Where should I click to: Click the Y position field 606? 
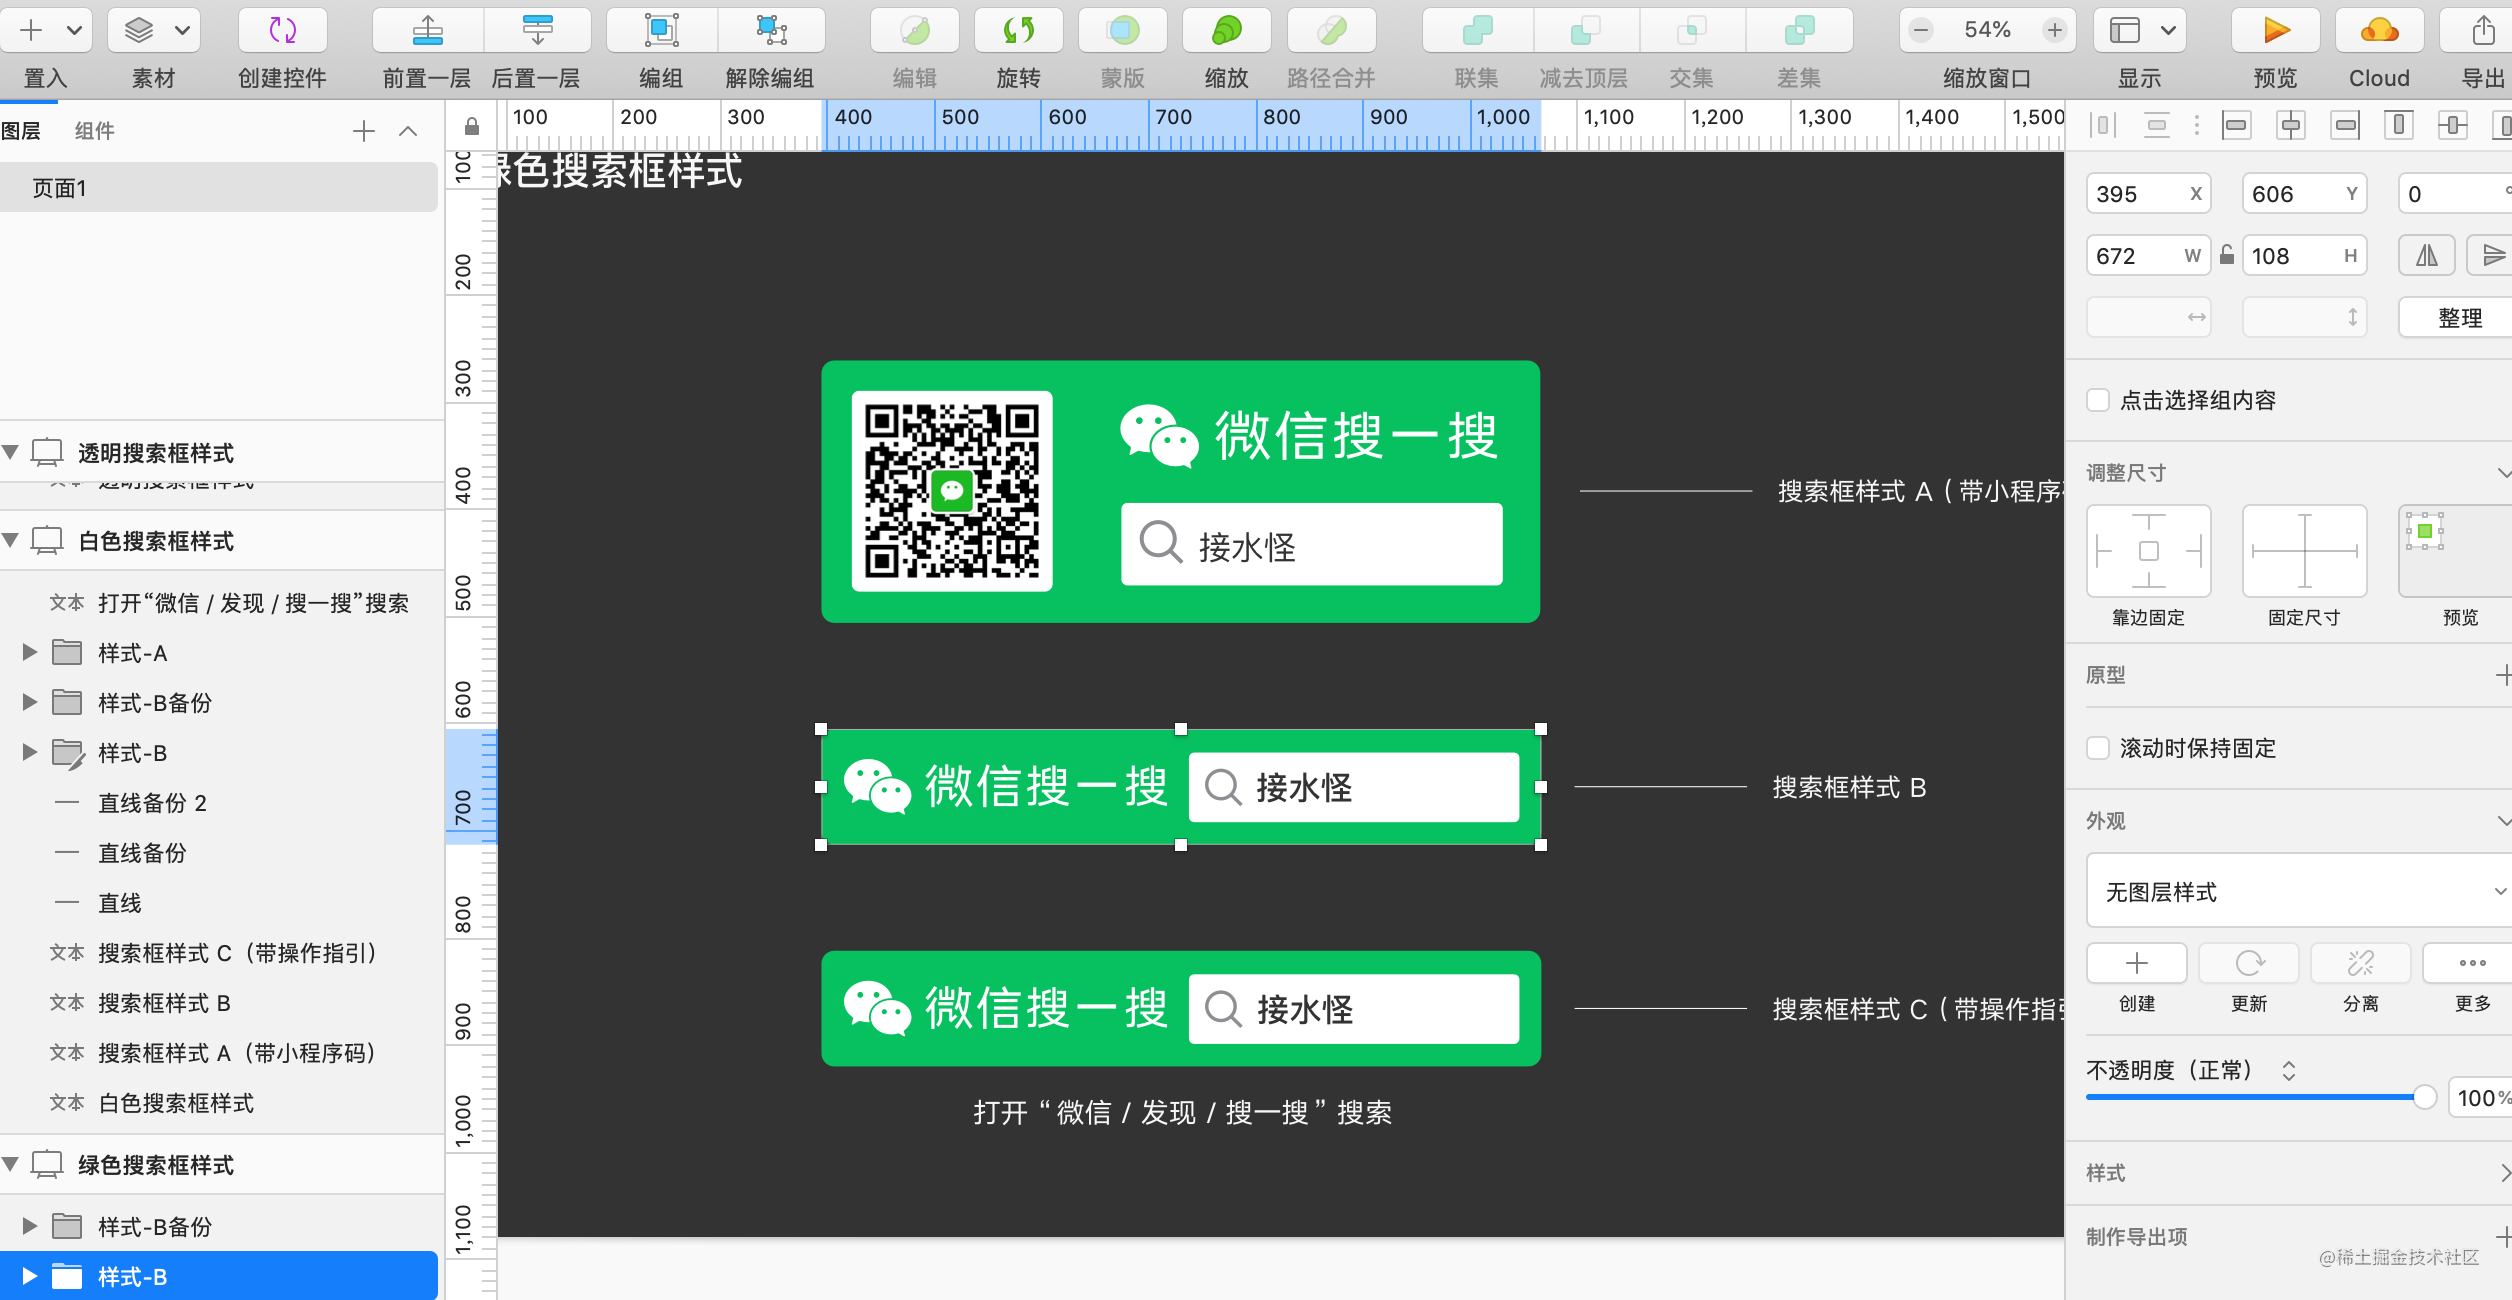tap(2305, 194)
